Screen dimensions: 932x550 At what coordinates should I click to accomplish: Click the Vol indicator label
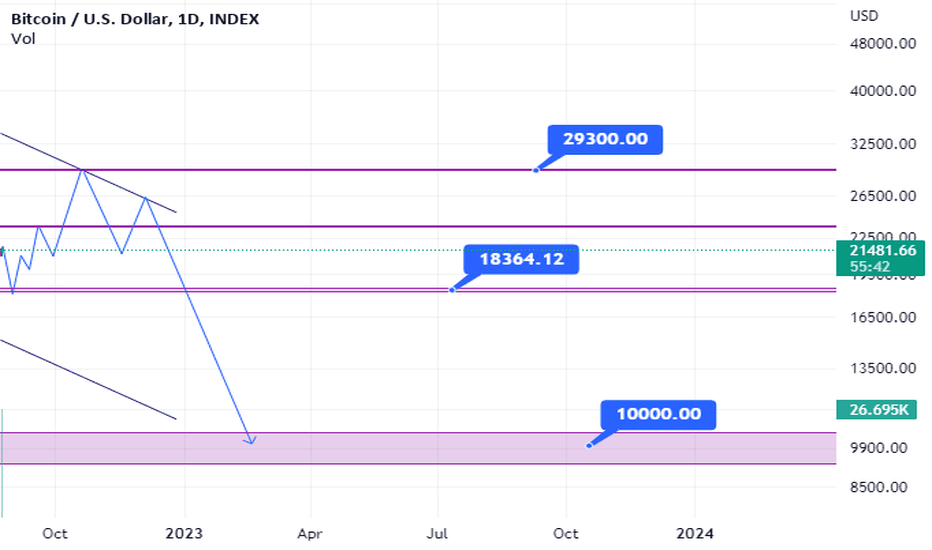[23, 39]
